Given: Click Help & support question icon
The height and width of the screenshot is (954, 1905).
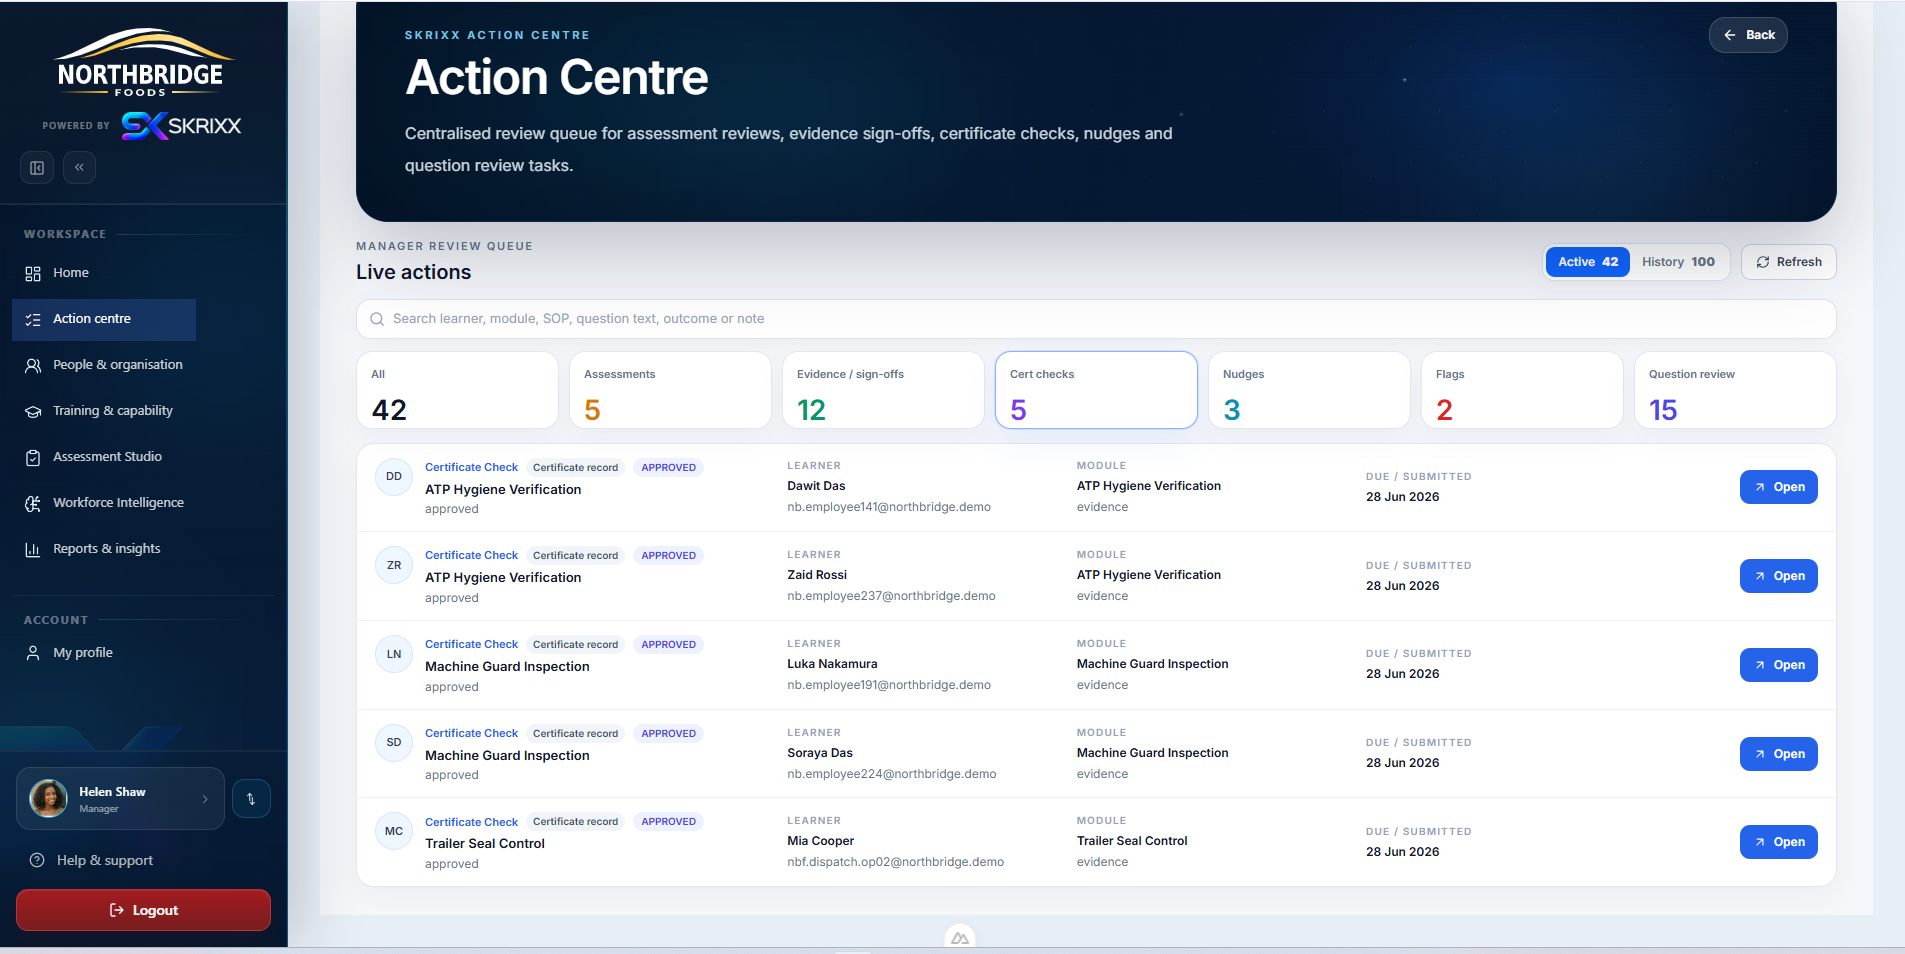Looking at the screenshot, I should (x=37, y=860).
